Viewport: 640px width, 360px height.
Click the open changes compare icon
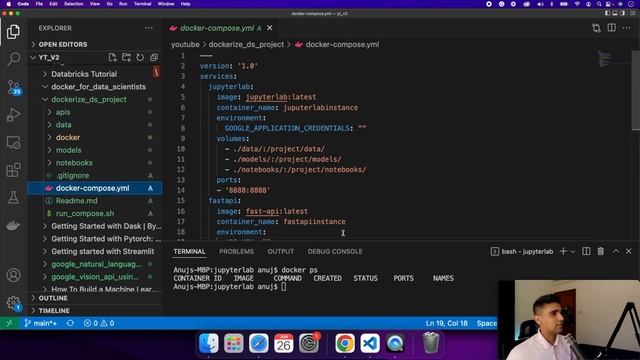pyautogui.click(x=596, y=28)
